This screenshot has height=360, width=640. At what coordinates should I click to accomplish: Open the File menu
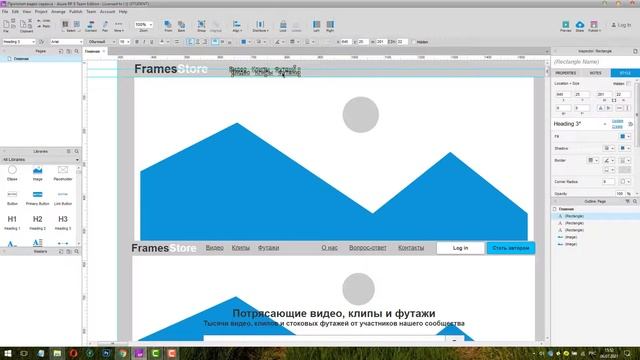[5, 12]
